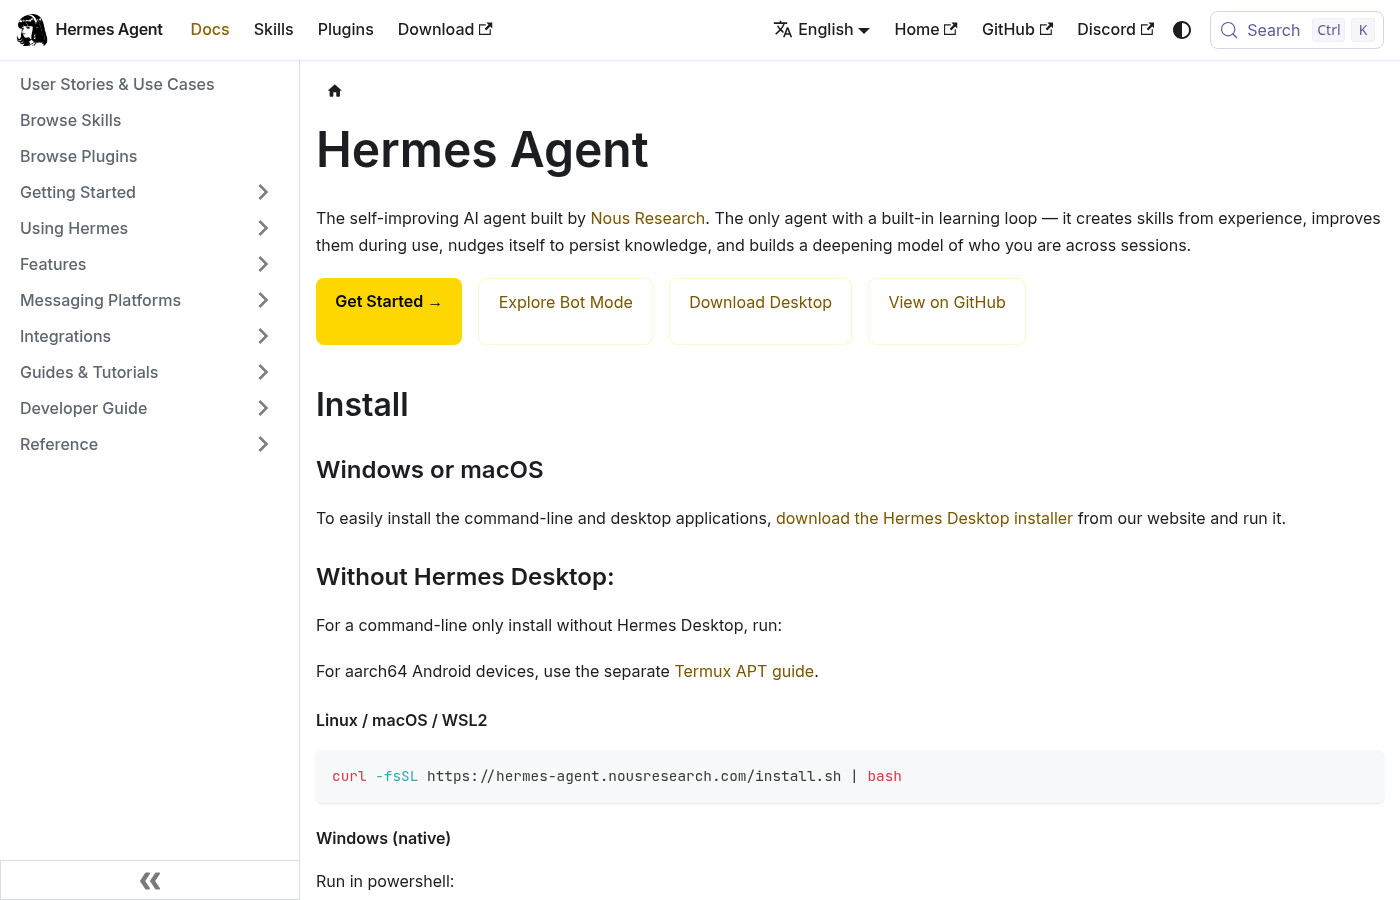Click the Hermes Agent logo image
Screen dimensions: 1400x900
32,30
